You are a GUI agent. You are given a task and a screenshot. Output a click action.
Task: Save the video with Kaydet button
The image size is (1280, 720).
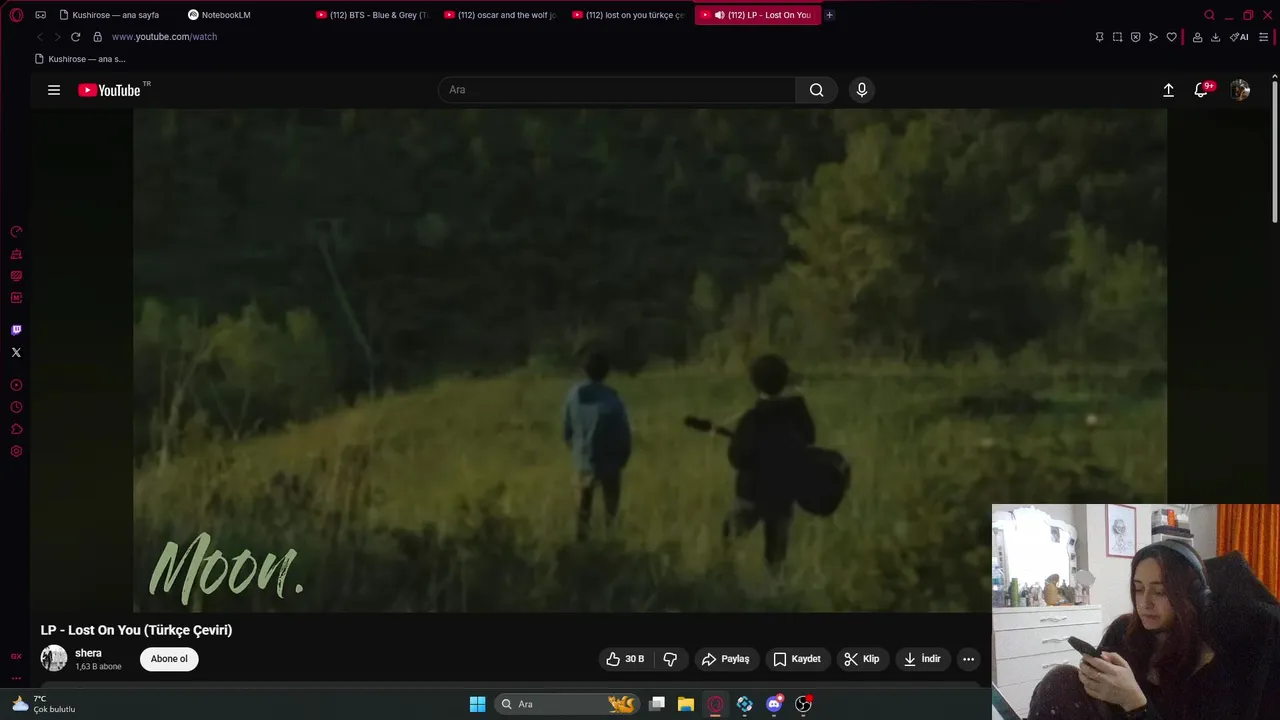(x=797, y=659)
